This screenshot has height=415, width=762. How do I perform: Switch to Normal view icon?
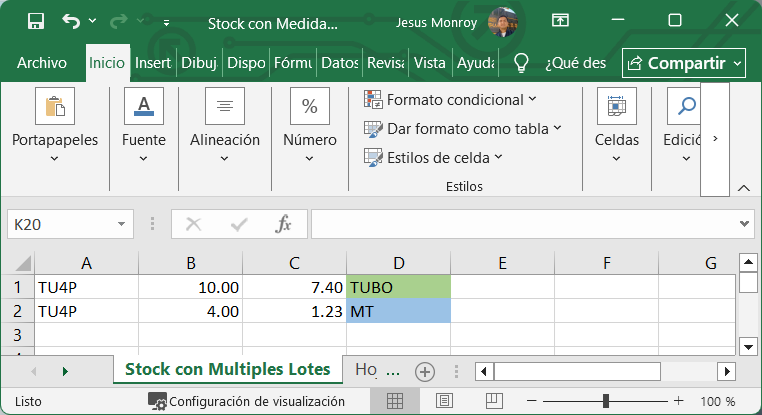point(395,401)
